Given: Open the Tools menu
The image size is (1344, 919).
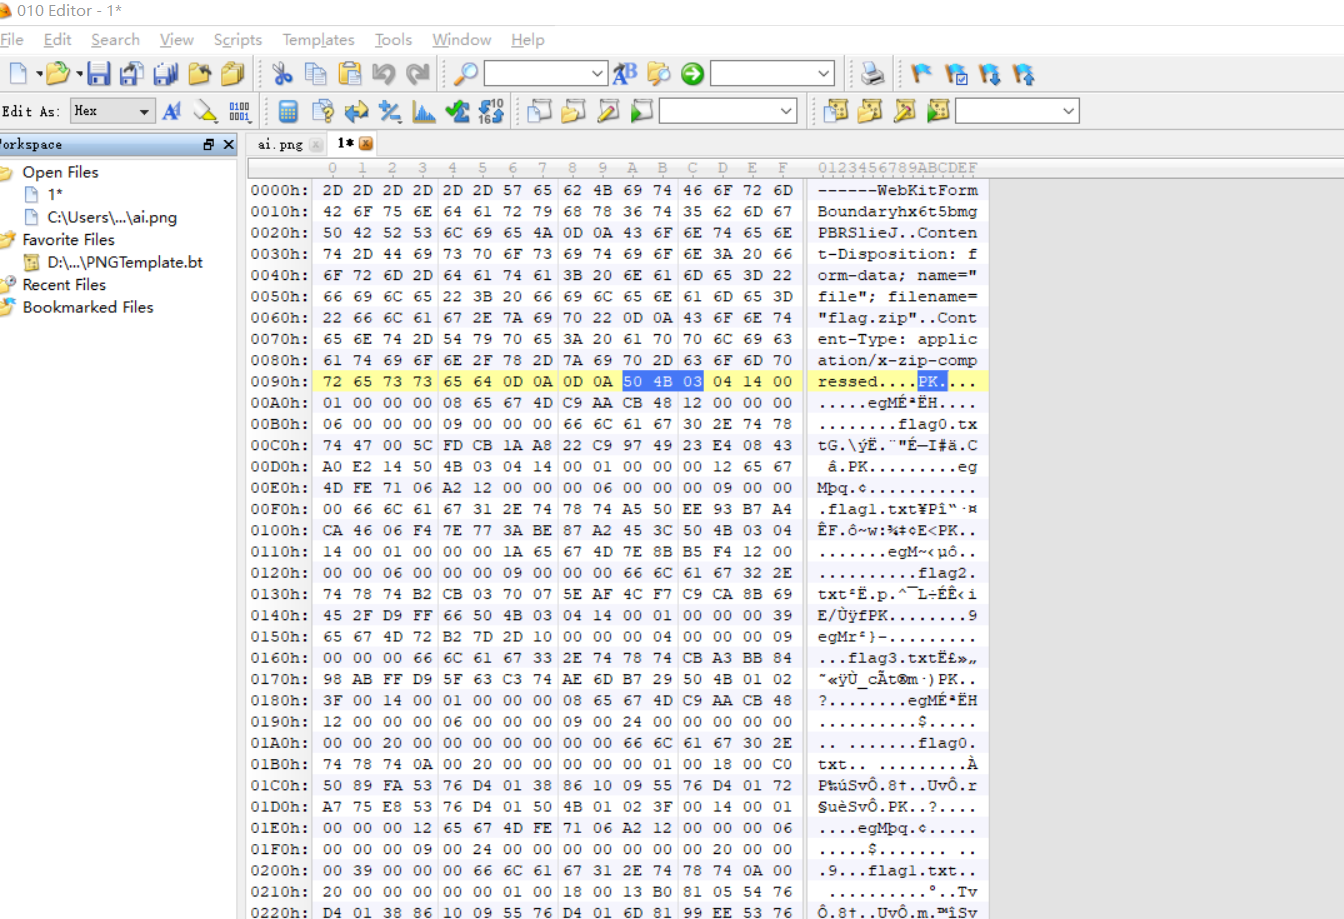Looking at the screenshot, I should pos(393,40).
